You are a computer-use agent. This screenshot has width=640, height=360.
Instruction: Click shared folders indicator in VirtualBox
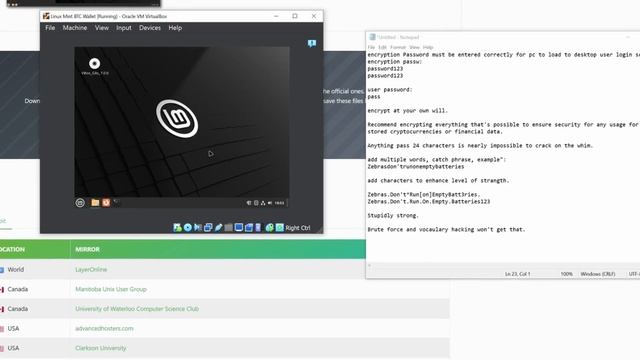click(x=229, y=228)
